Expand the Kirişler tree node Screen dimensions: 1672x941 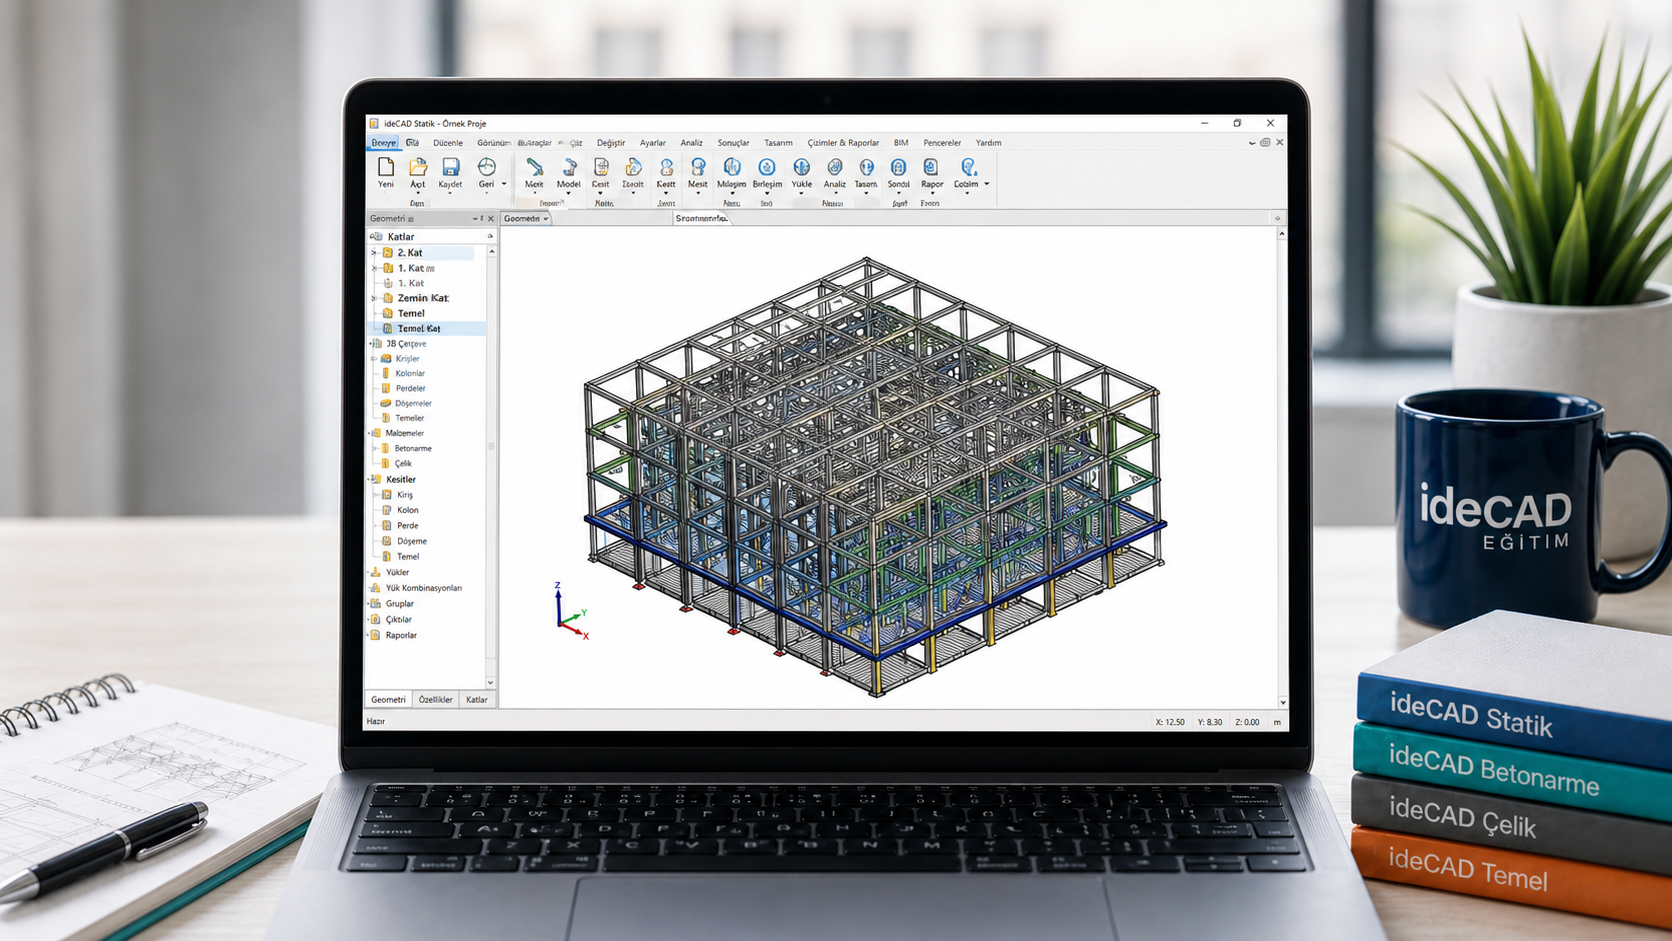click(x=374, y=358)
